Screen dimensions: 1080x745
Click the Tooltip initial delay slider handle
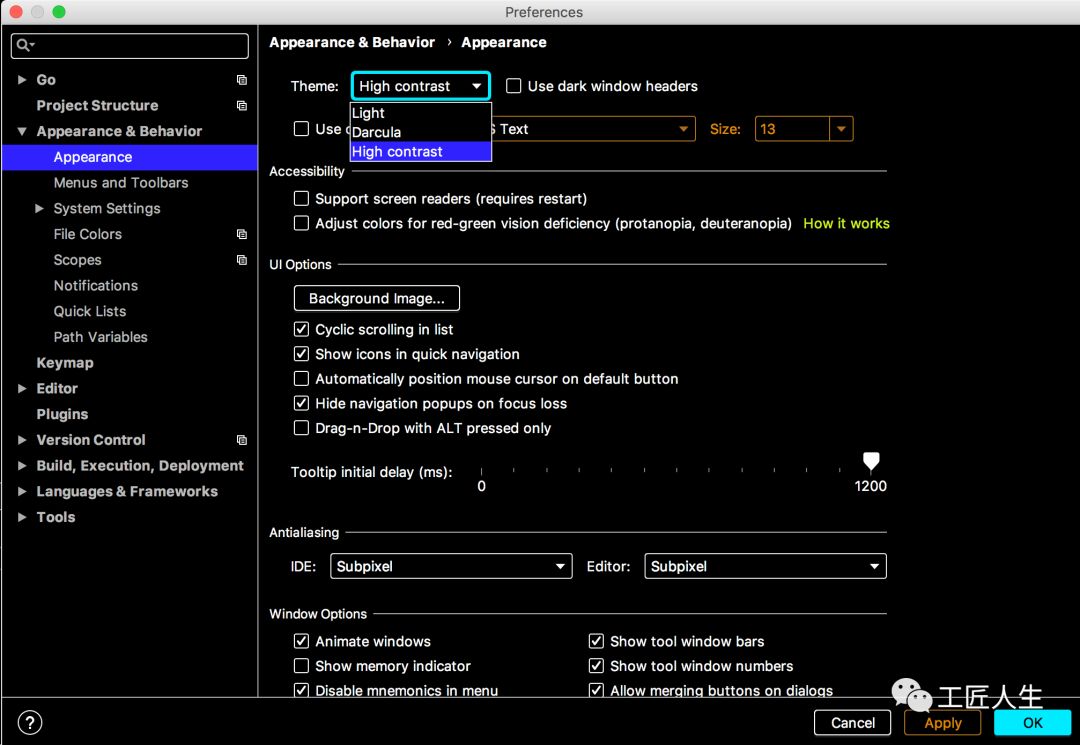[x=871, y=461]
